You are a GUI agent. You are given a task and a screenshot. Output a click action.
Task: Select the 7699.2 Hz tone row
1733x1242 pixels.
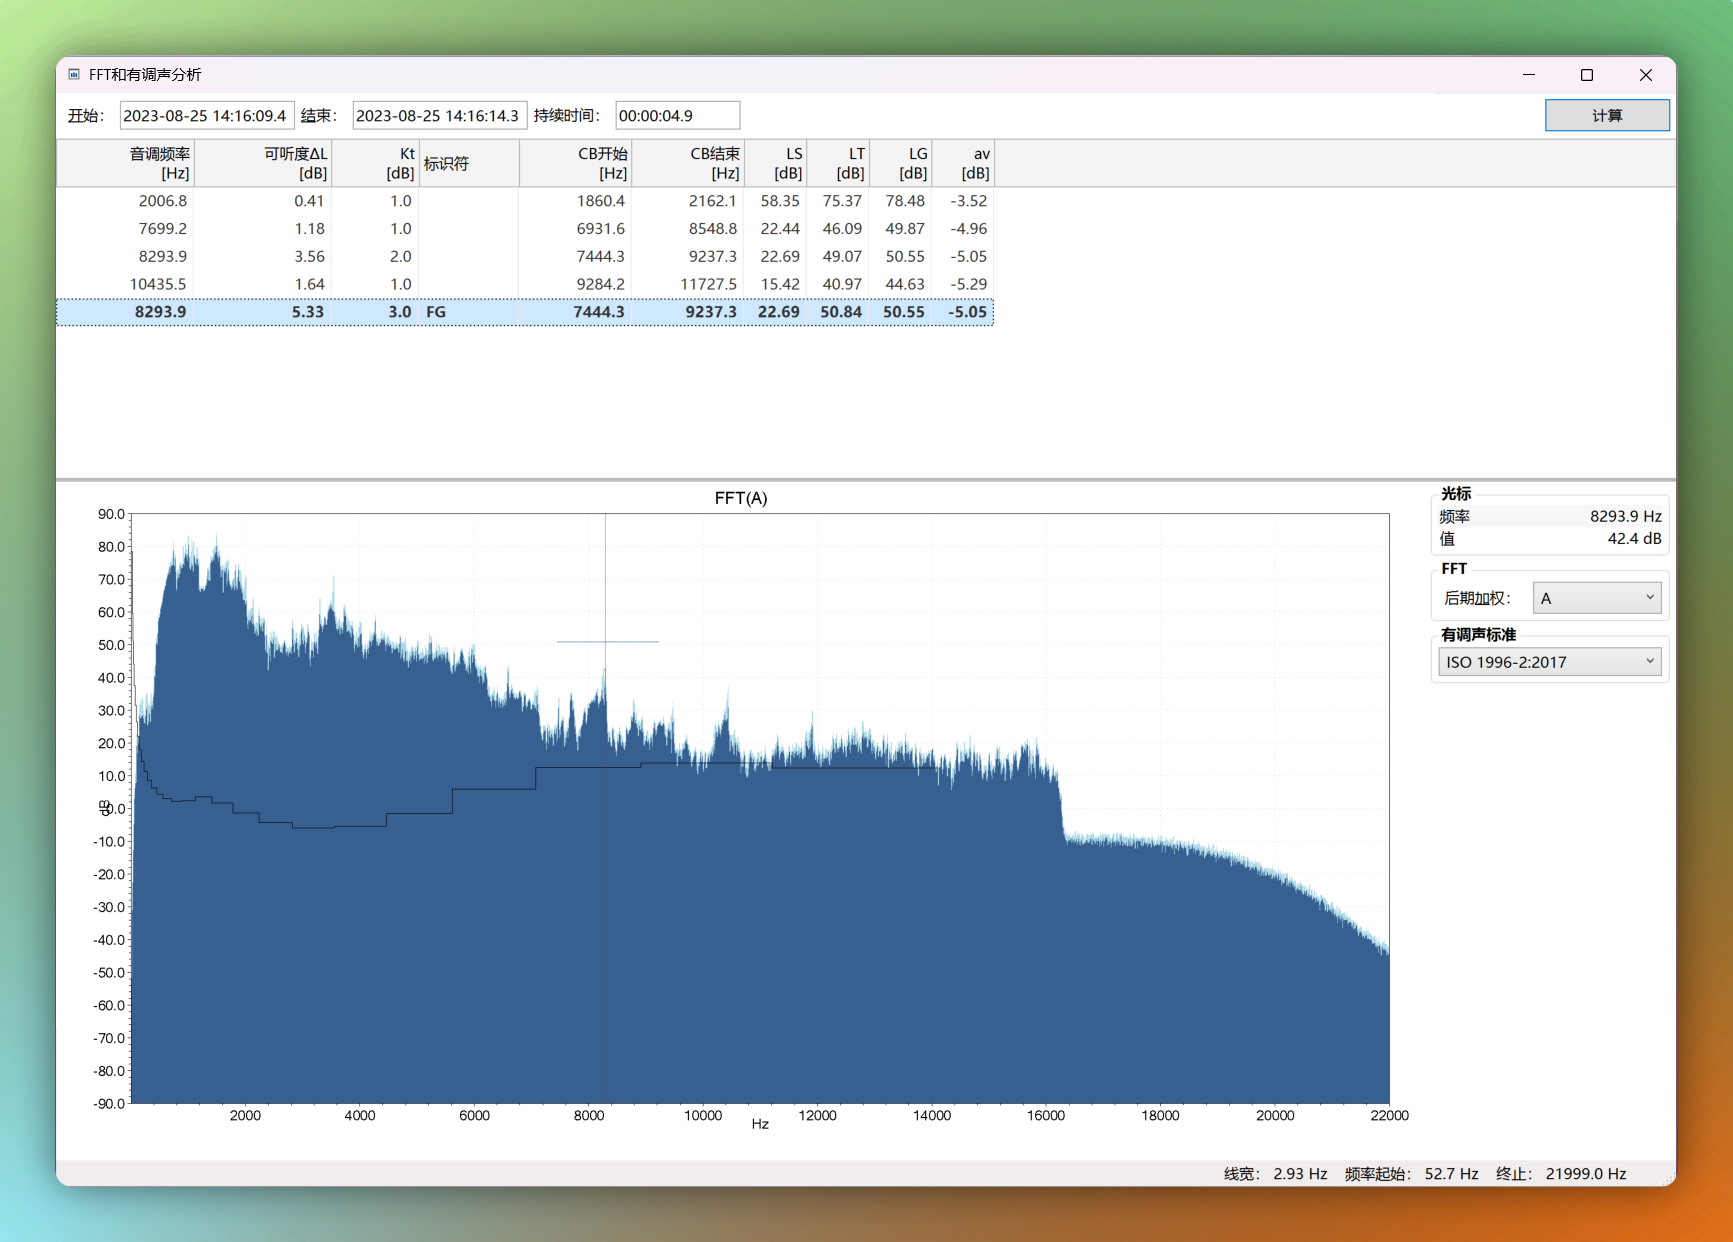tap(162, 229)
